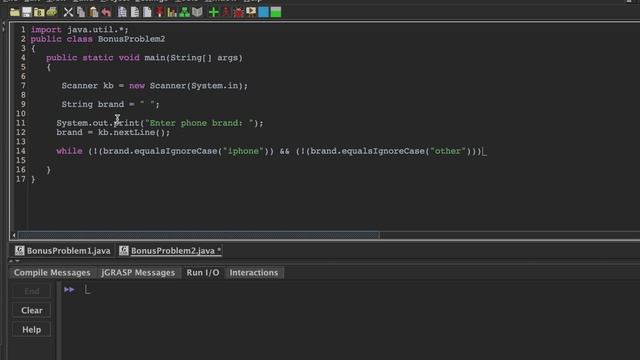Viewport: 640px width, 360px height.
Task: Click the 'import java.util.*;' line
Action: pyautogui.click(x=80, y=29)
